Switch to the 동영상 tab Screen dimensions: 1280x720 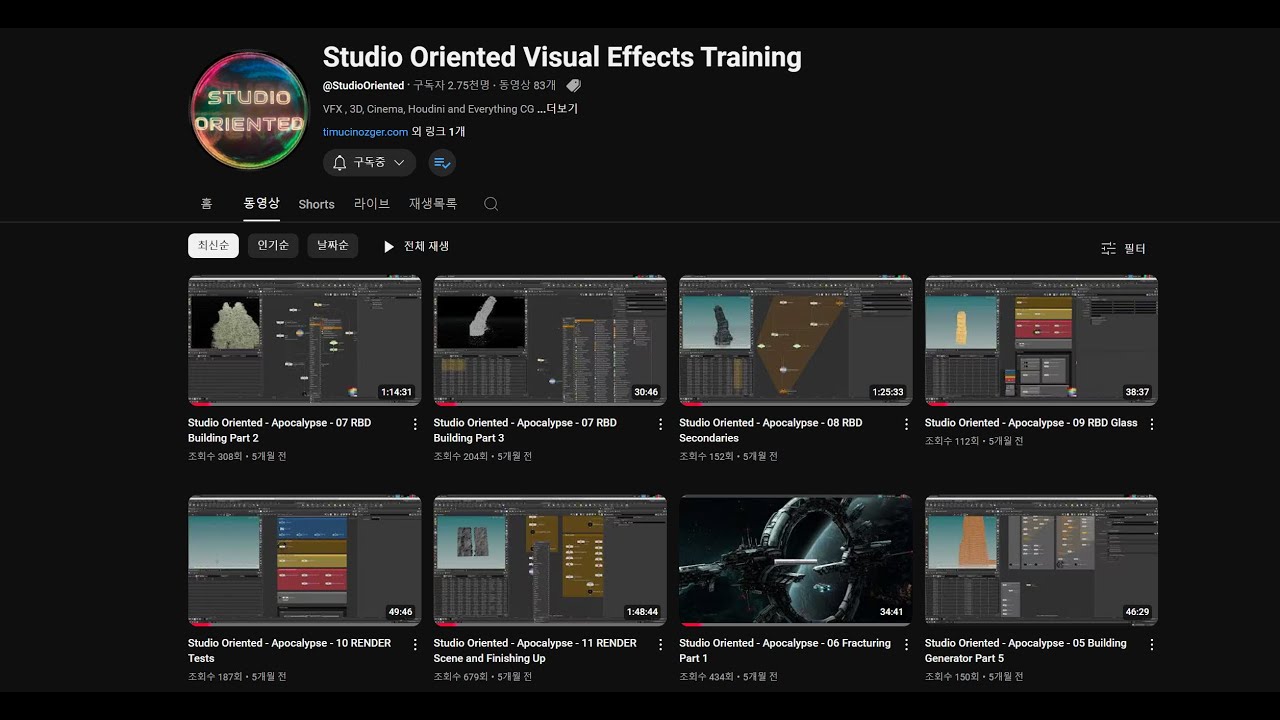[261, 203]
